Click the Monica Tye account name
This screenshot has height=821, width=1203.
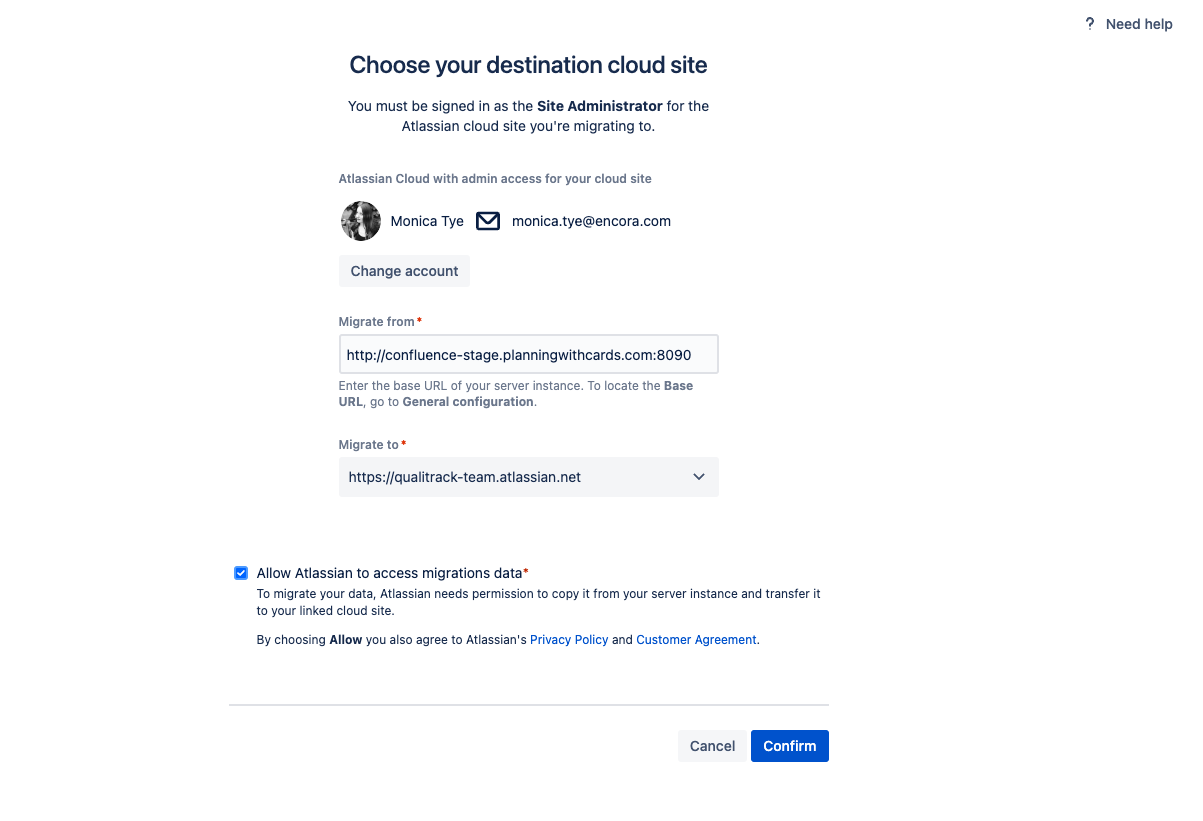(427, 221)
